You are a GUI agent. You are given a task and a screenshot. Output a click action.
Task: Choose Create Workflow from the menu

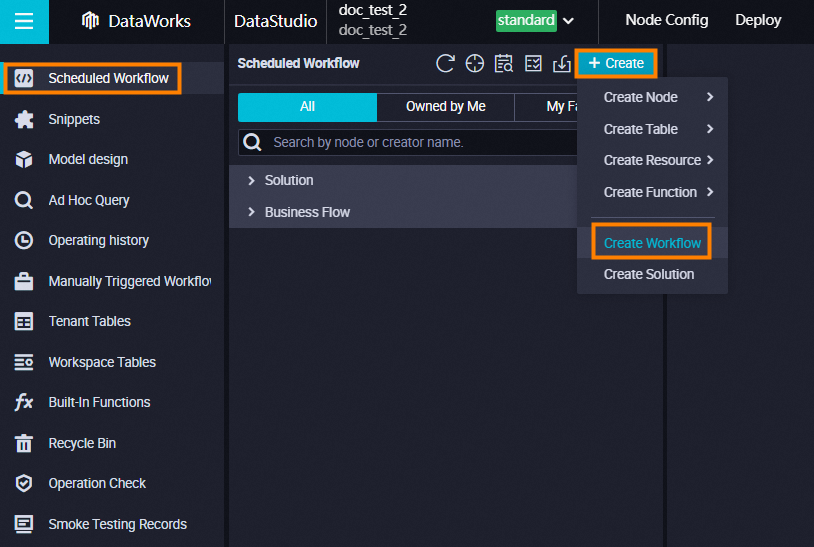(652, 243)
